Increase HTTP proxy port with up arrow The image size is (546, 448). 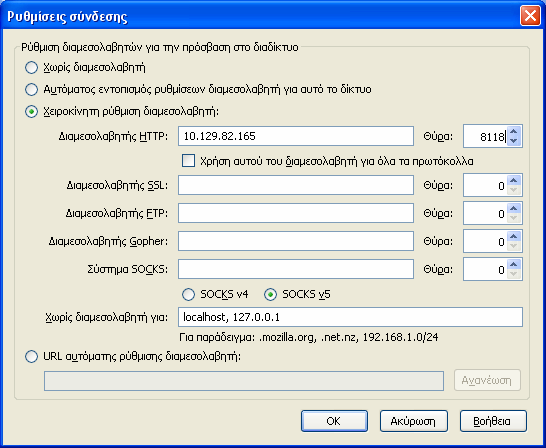click(514, 132)
